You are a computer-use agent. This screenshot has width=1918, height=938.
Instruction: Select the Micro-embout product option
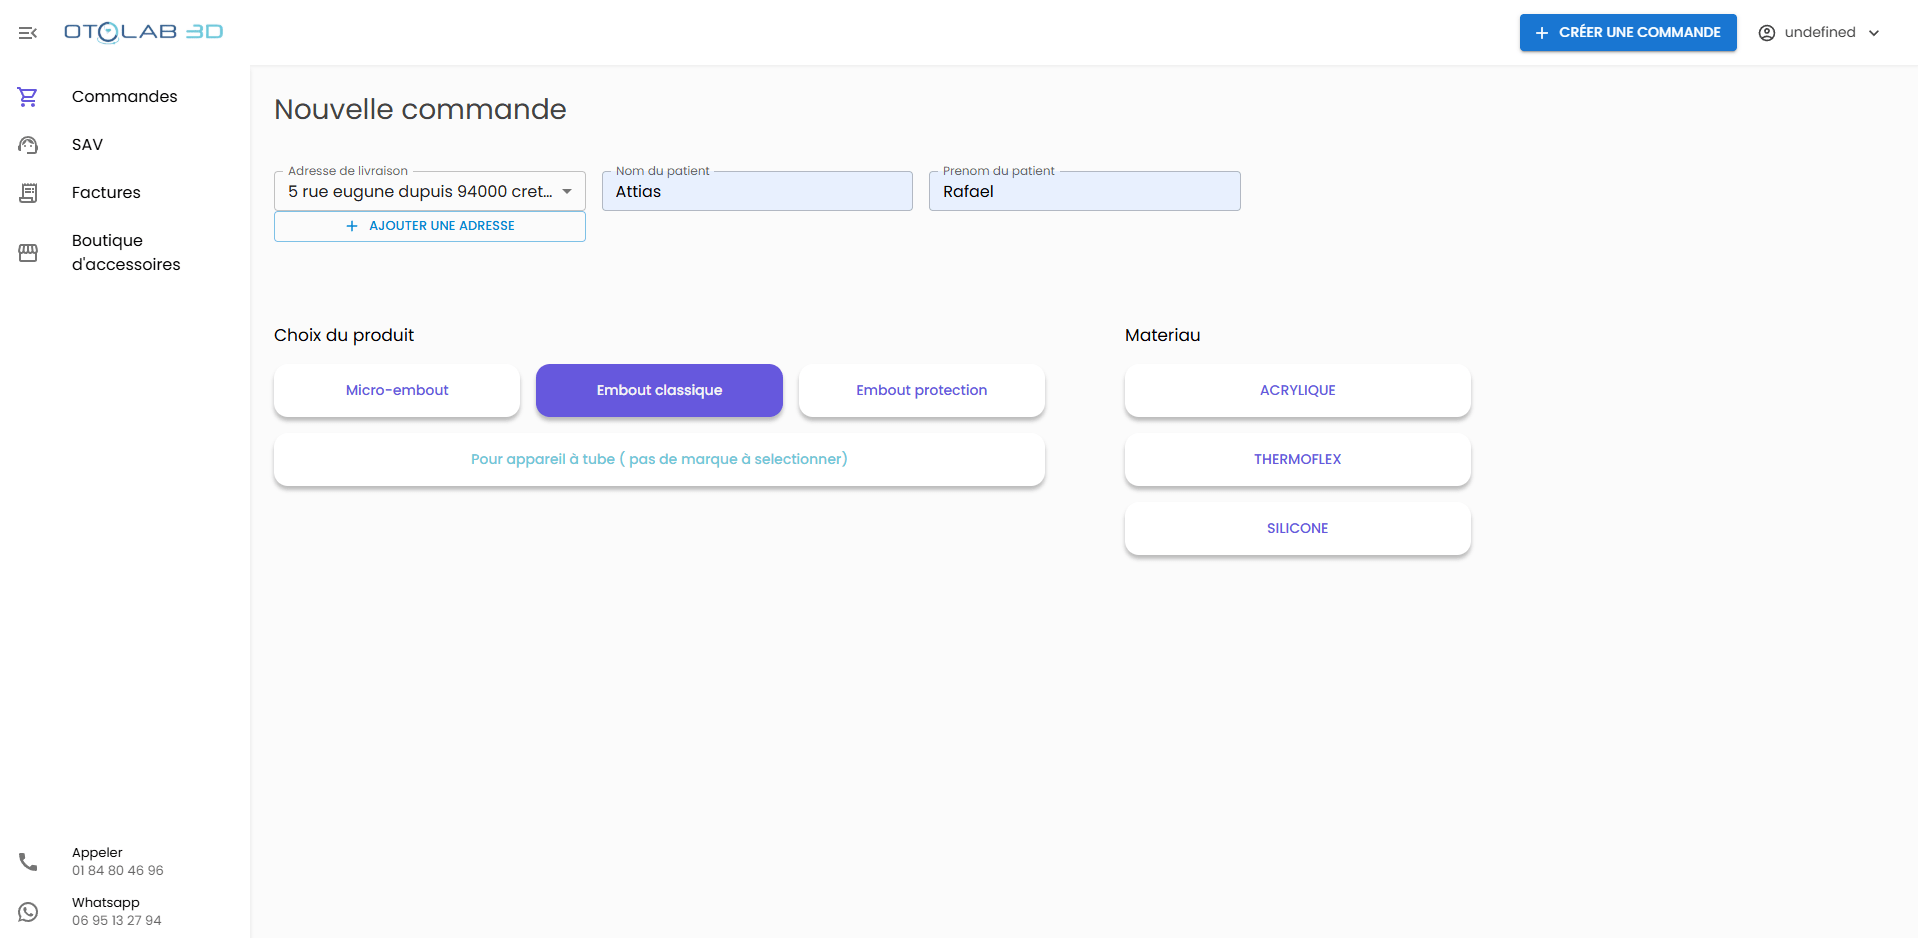click(397, 390)
